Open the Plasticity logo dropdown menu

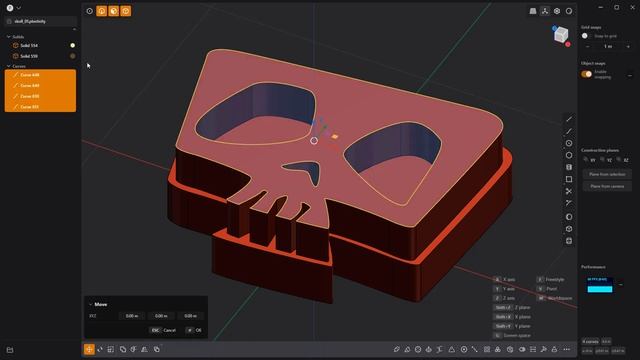[x=13, y=8]
